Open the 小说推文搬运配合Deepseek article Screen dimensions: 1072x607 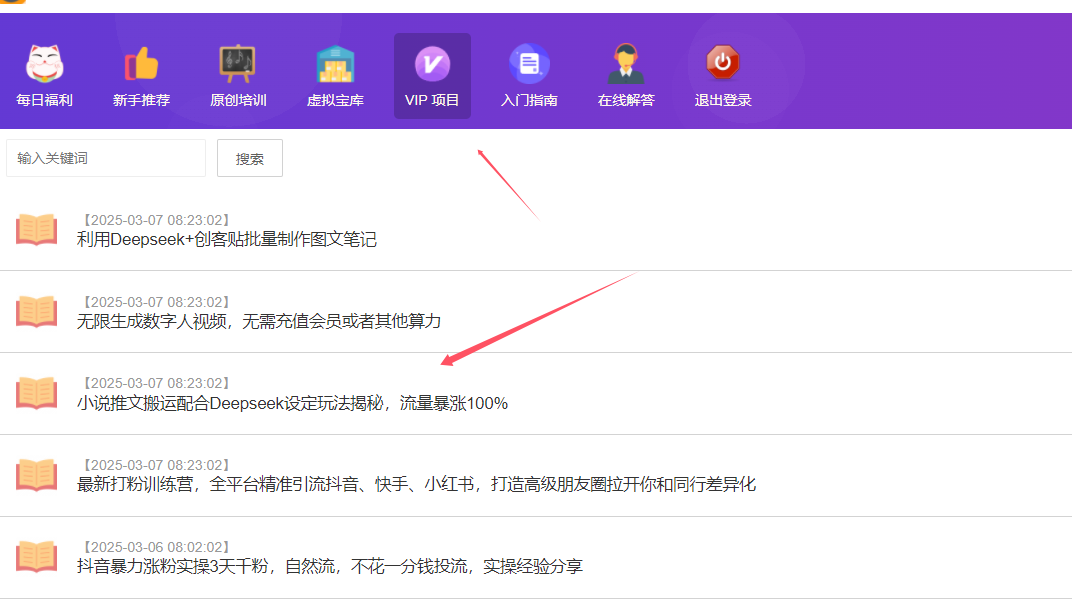click(292, 403)
